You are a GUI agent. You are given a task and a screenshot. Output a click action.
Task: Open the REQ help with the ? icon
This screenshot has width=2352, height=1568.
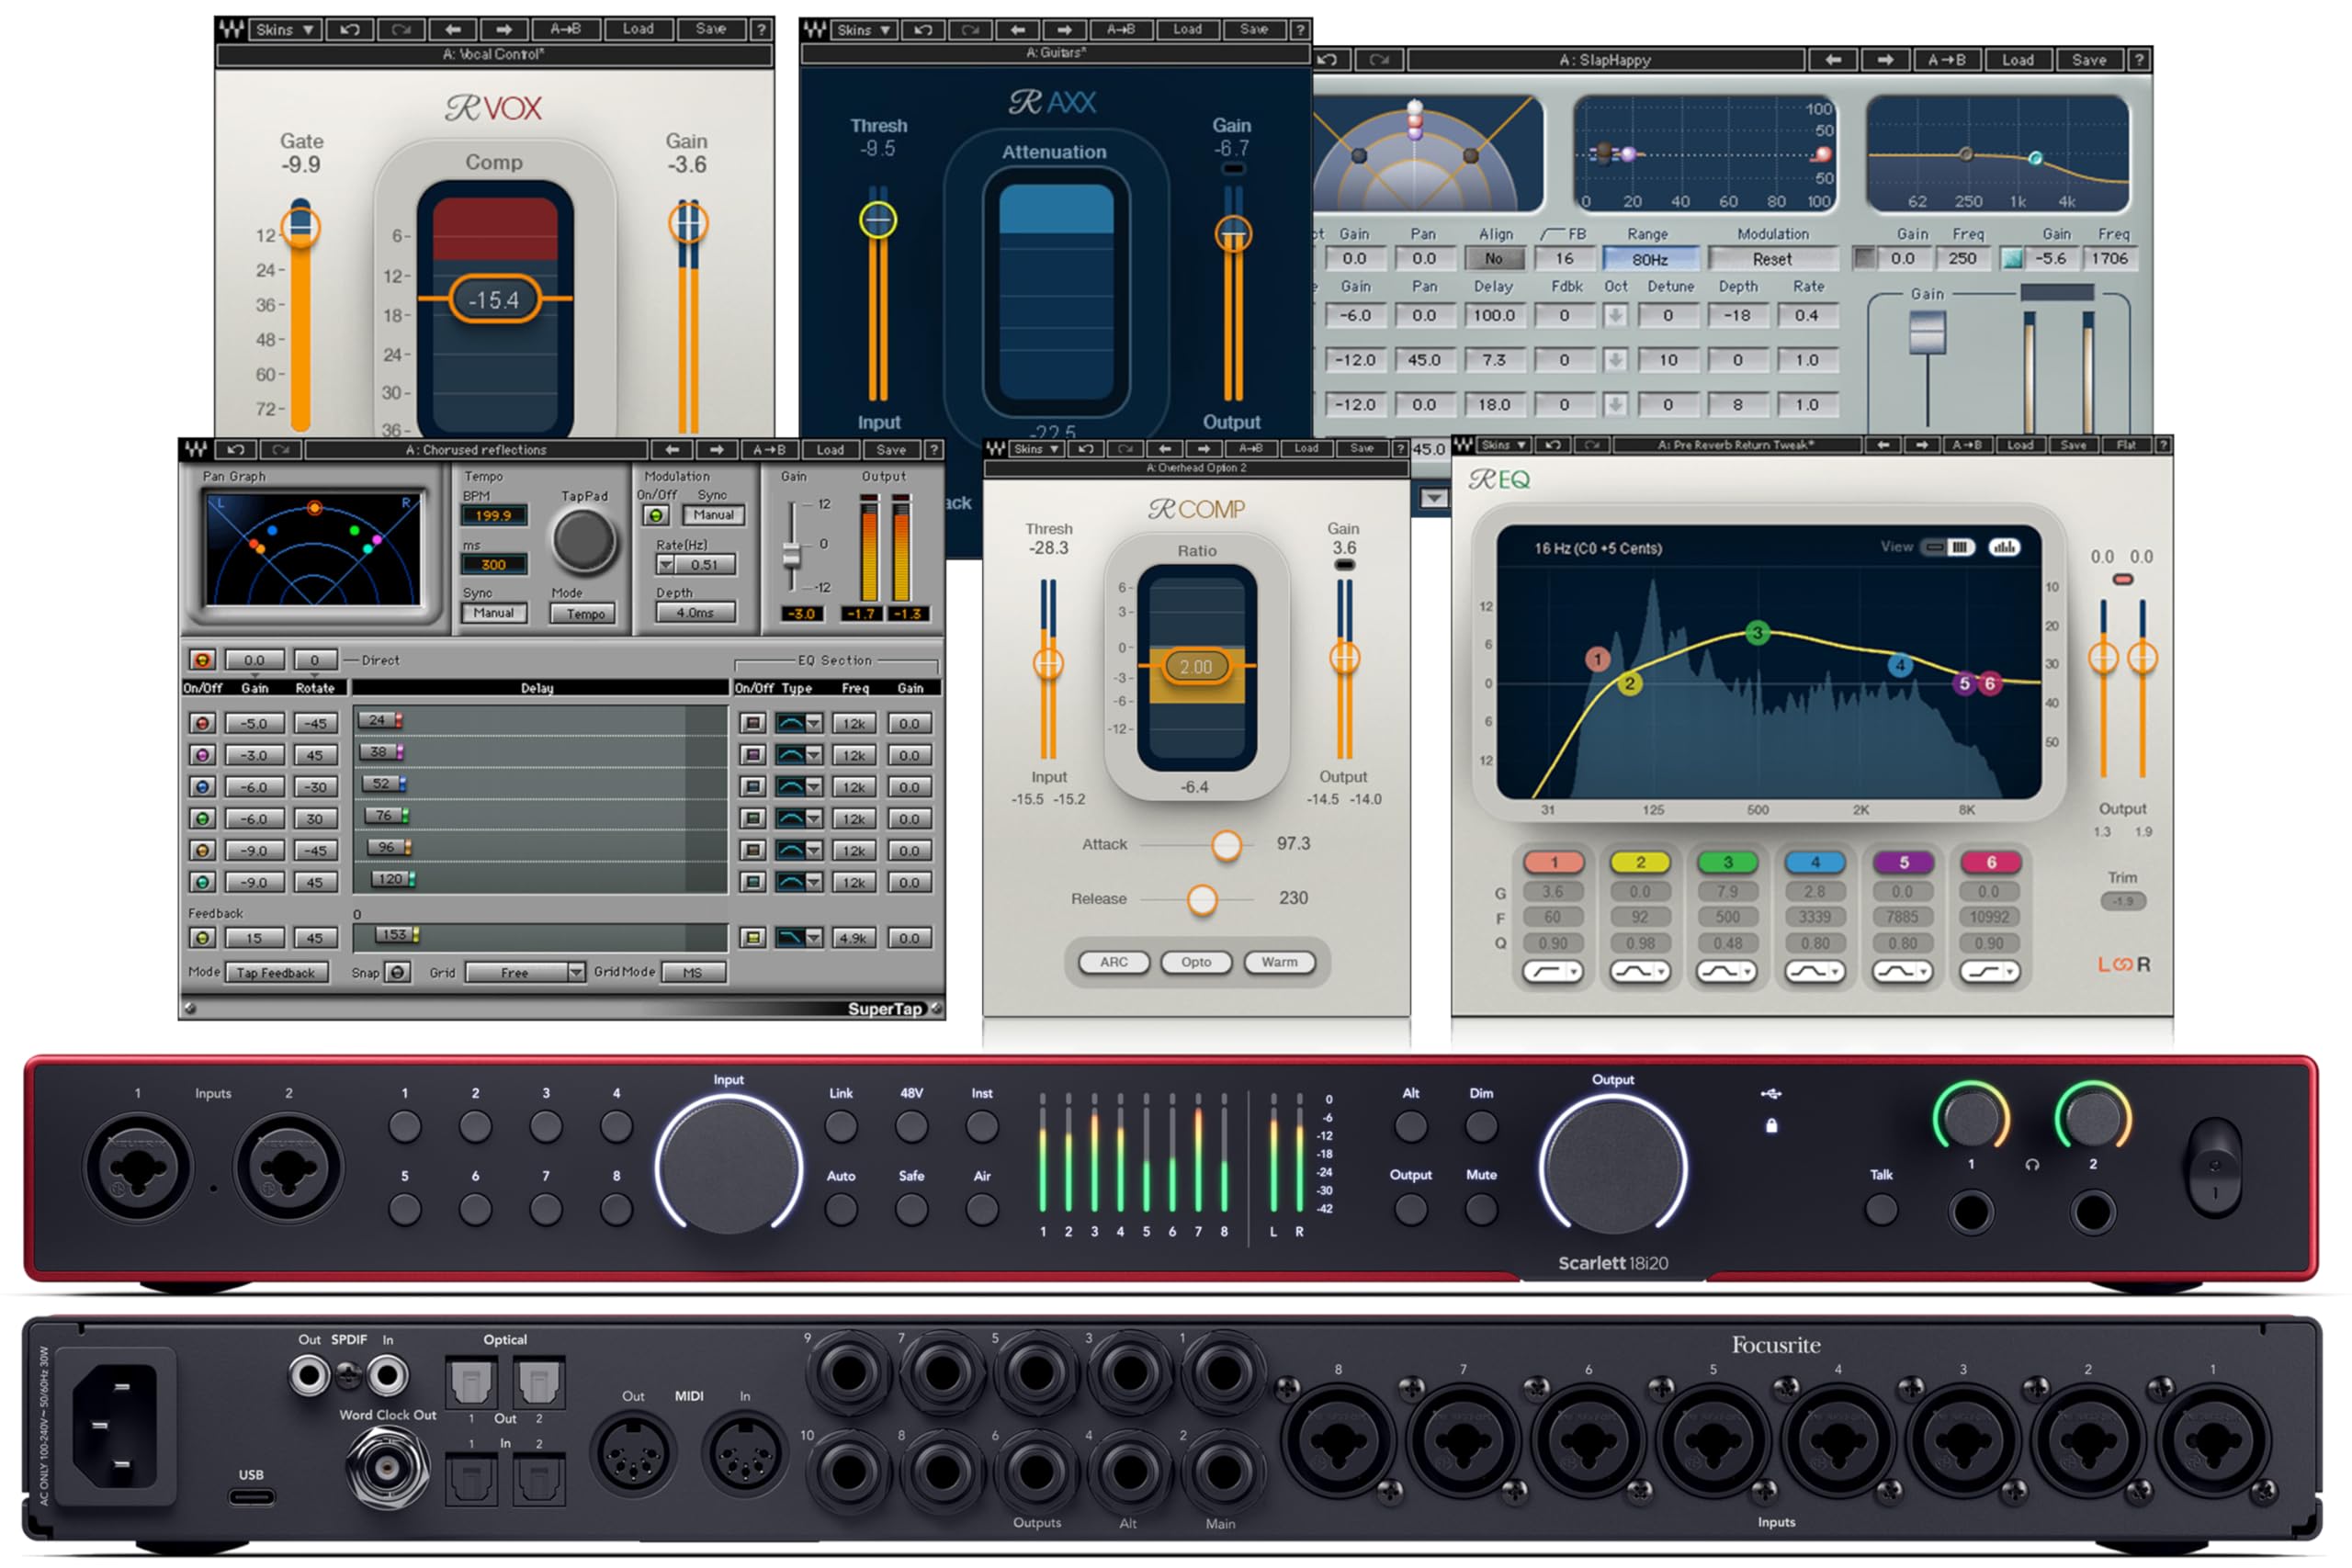click(2164, 444)
